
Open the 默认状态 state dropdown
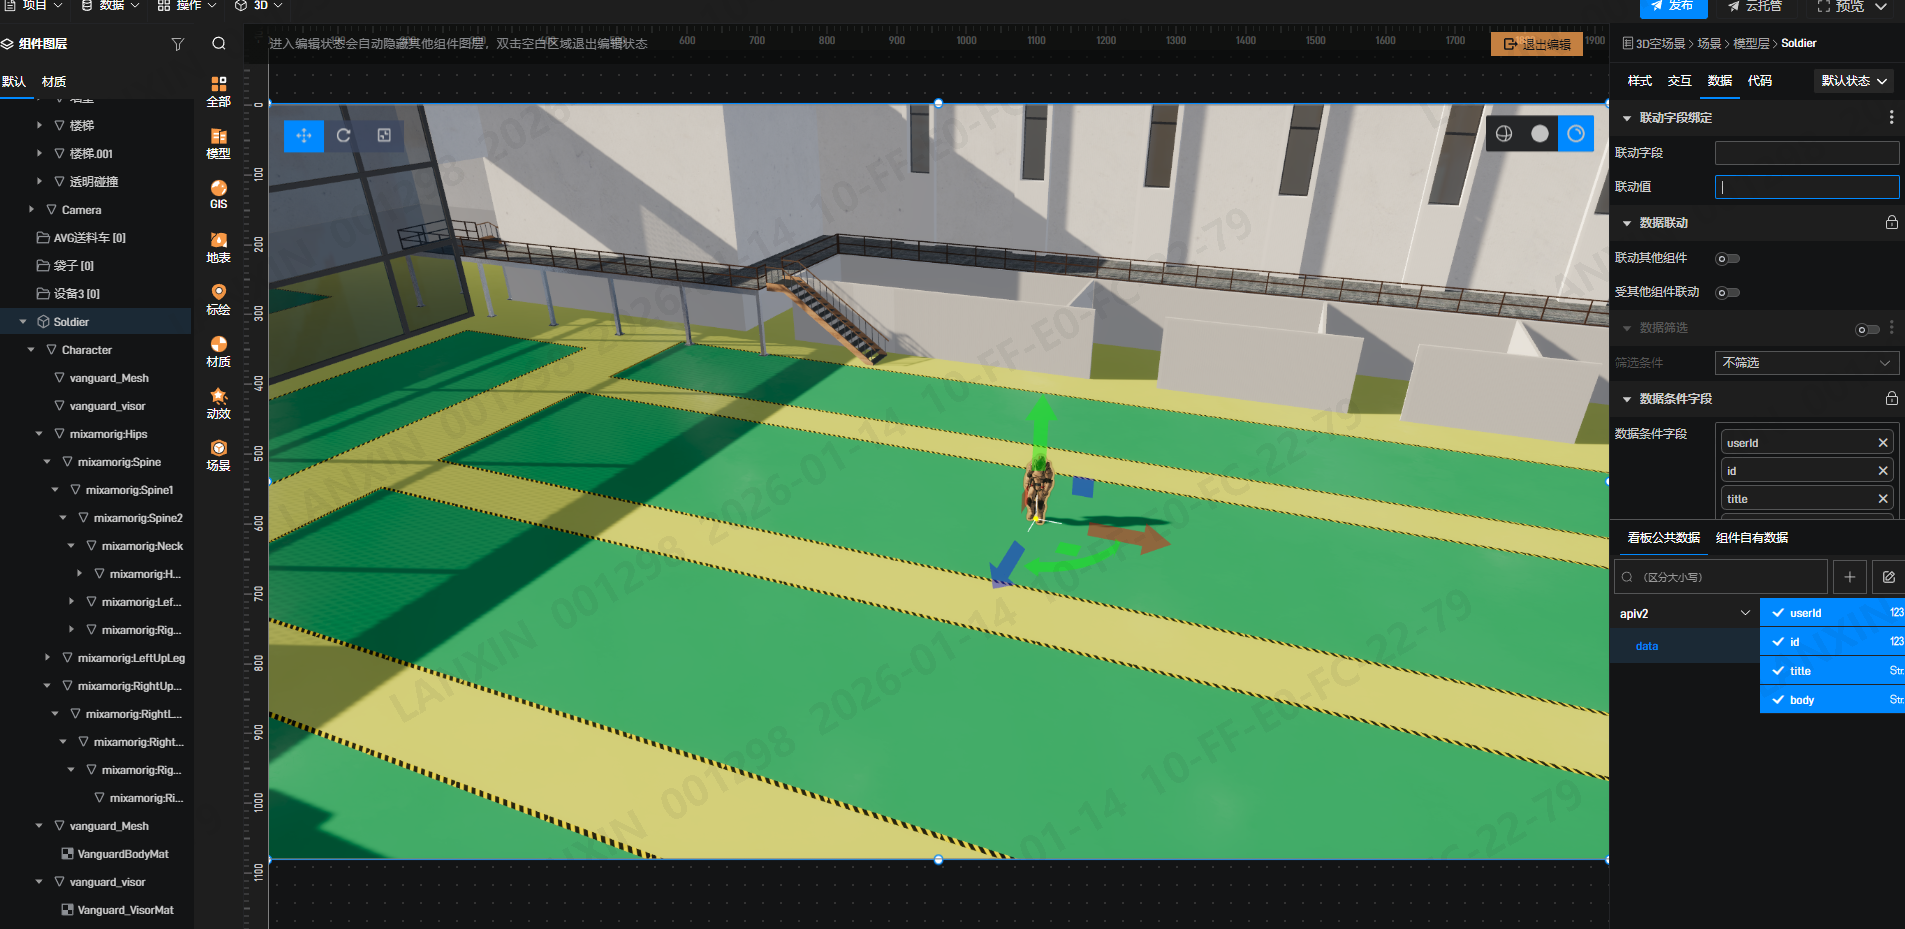[x=1853, y=81]
